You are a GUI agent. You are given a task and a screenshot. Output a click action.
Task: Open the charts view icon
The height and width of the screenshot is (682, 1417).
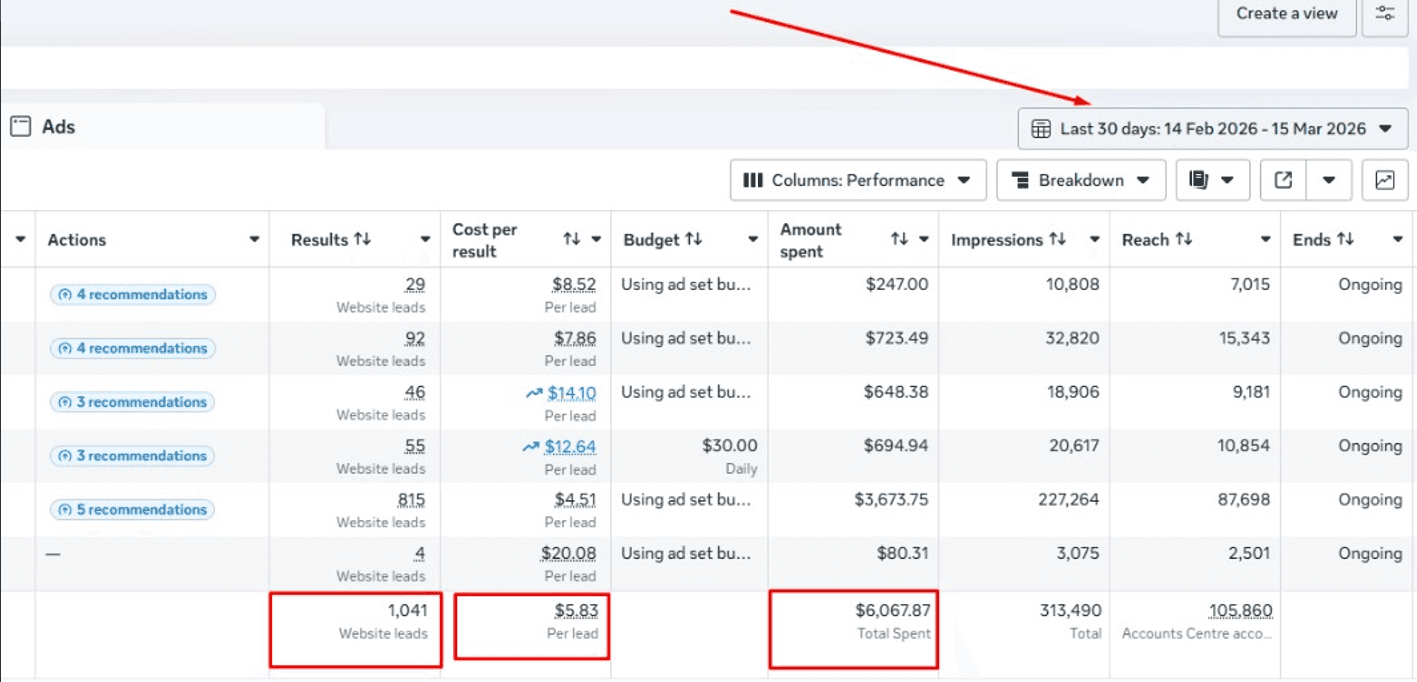1385,181
